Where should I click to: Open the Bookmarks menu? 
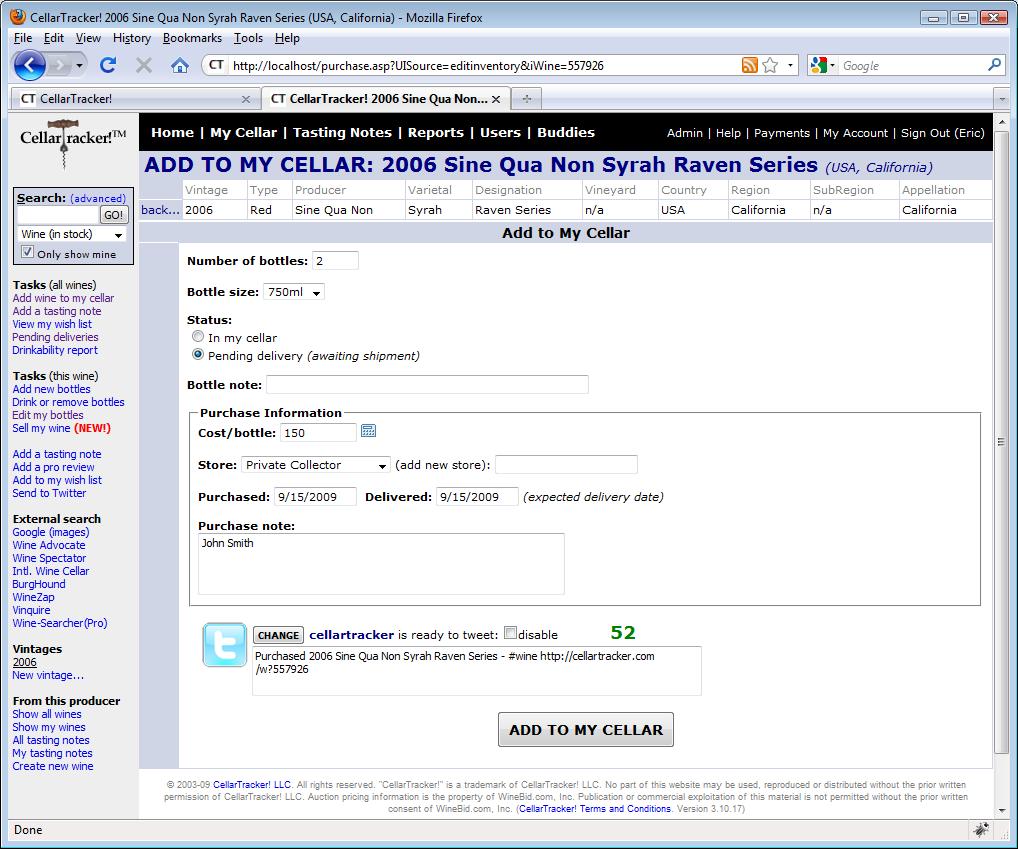click(192, 38)
